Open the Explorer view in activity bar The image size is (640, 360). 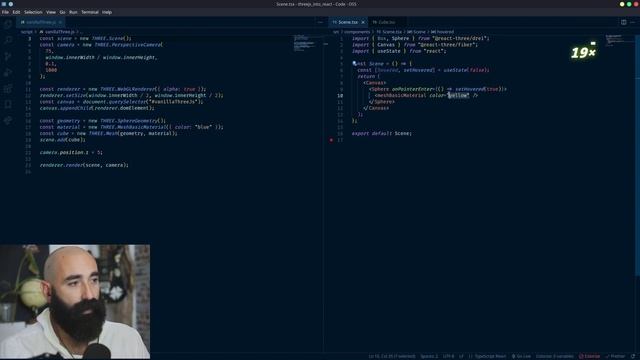[8, 24]
